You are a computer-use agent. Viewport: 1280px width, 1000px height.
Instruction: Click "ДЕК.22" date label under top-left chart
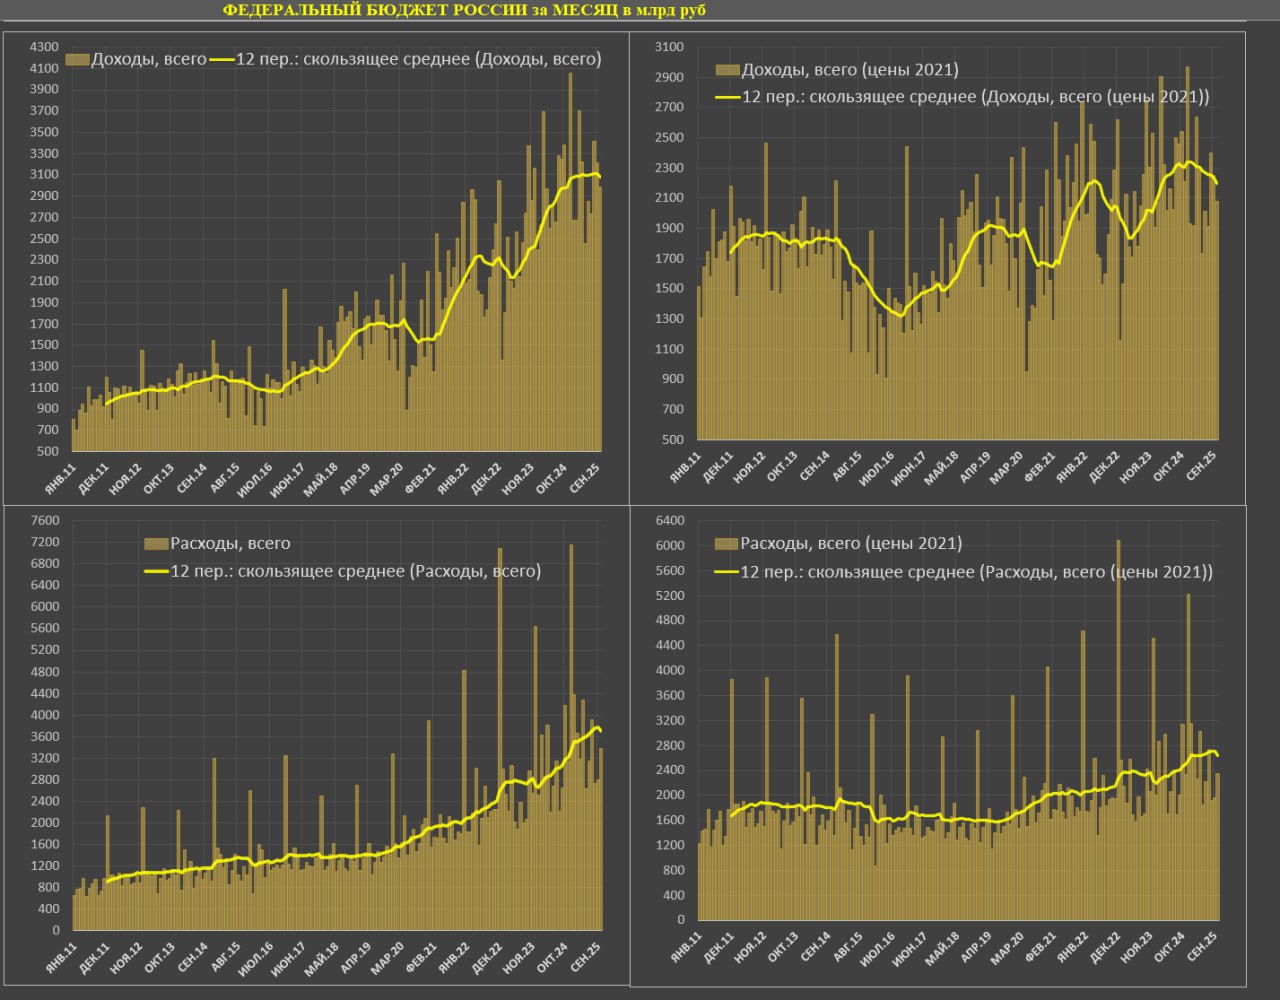(487, 479)
